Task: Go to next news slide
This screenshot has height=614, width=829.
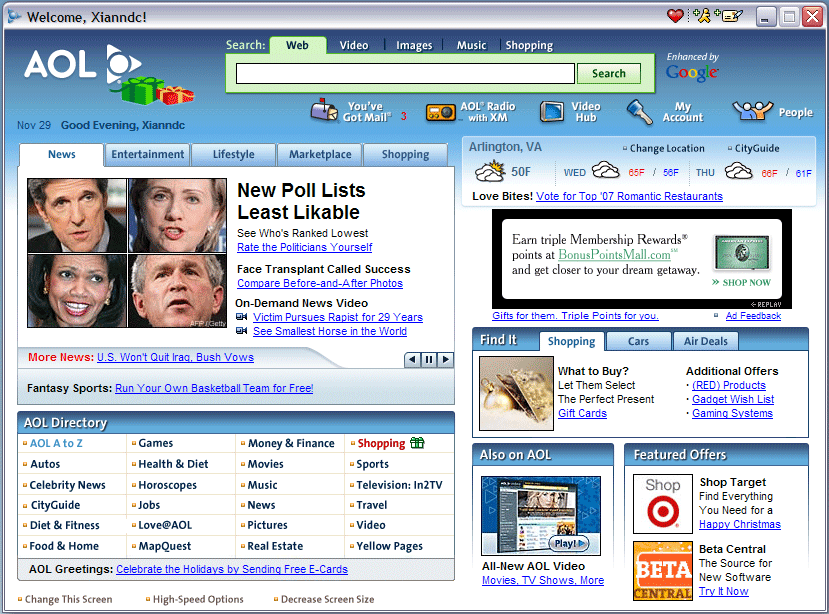Action: pos(446,360)
